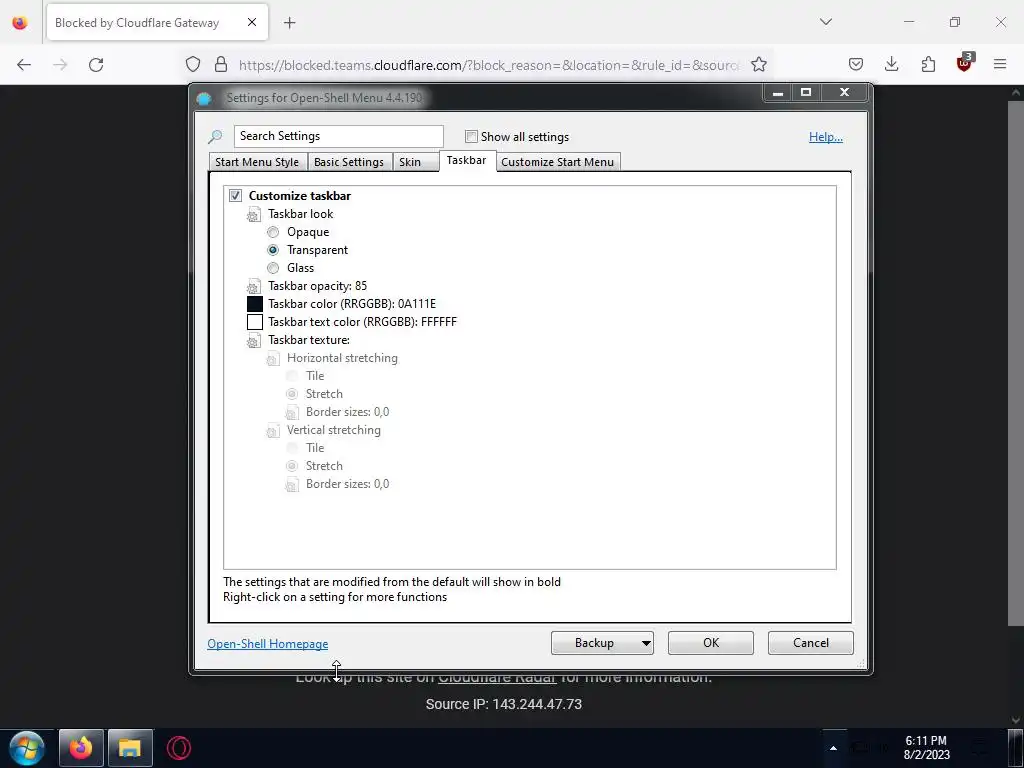Screen dimensions: 1024x768
Task: Select Stretch under Vertical stretching
Action: (292, 466)
